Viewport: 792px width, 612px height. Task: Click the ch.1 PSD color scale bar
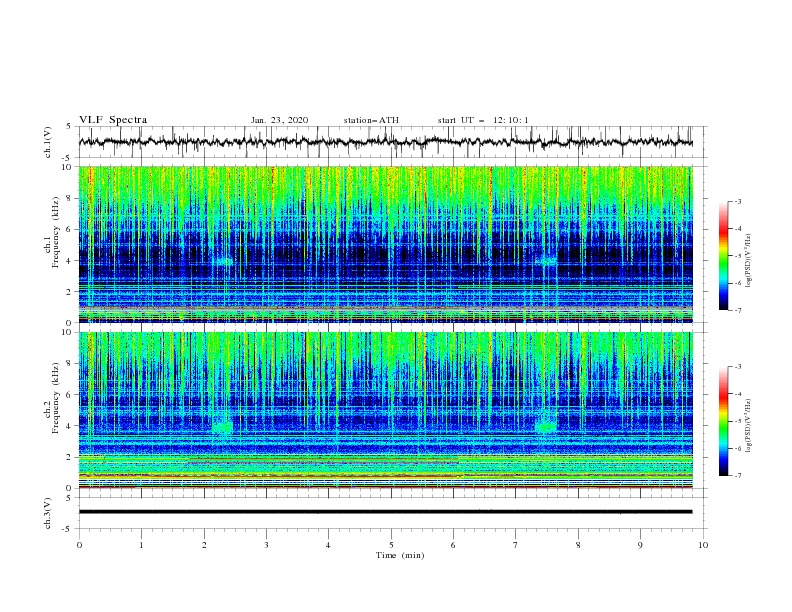point(724,256)
